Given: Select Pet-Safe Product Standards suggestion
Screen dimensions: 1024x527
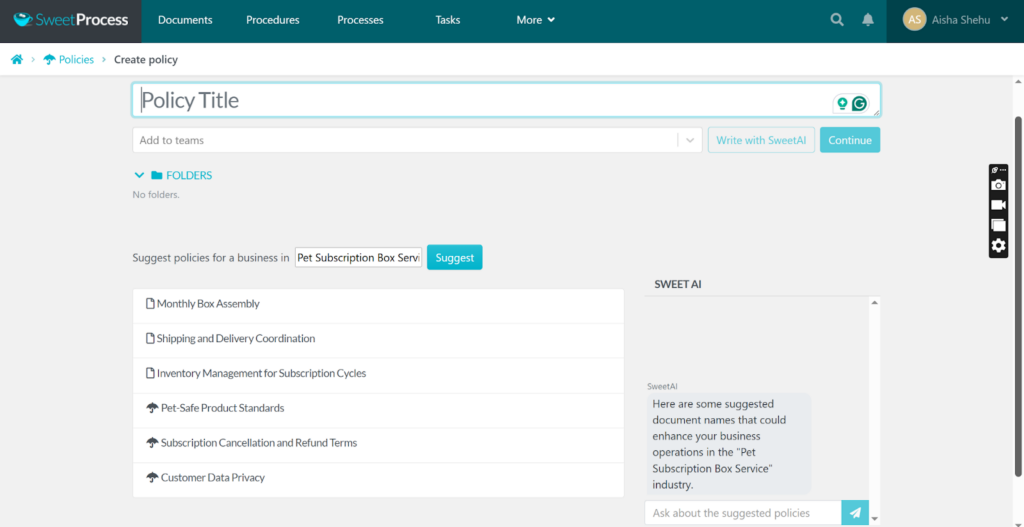Looking at the screenshot, I should [378, 408].
